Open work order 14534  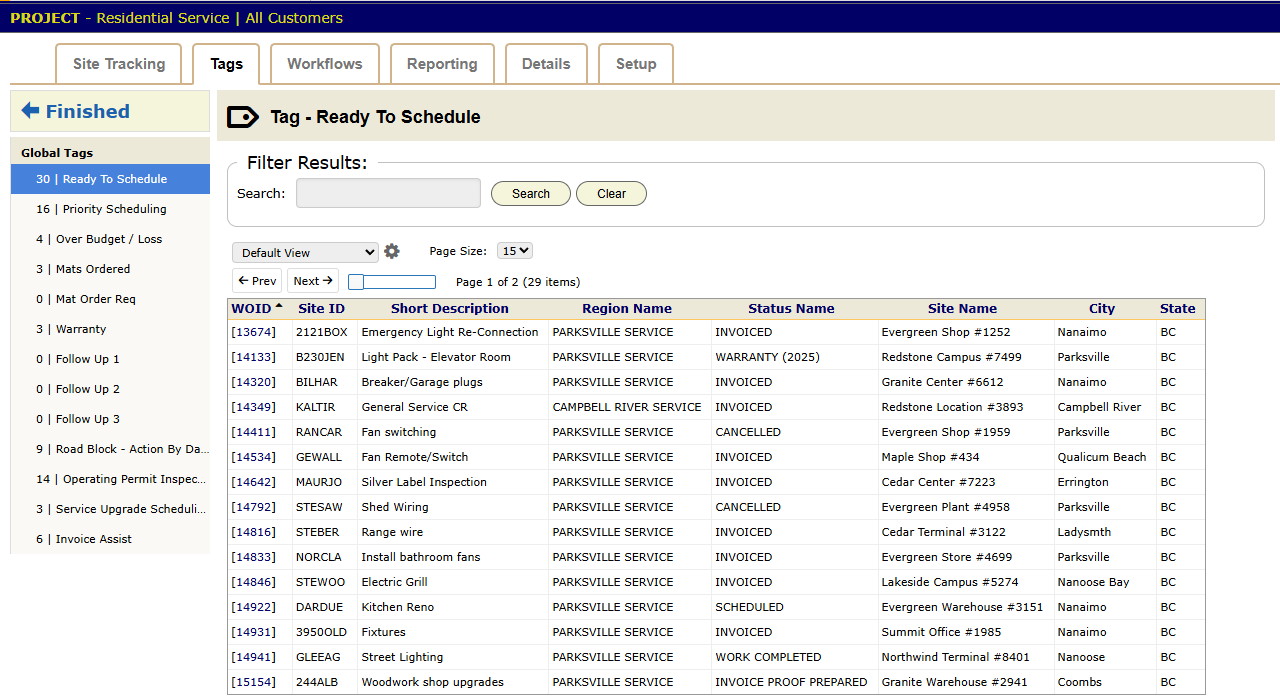coord(253,457)
